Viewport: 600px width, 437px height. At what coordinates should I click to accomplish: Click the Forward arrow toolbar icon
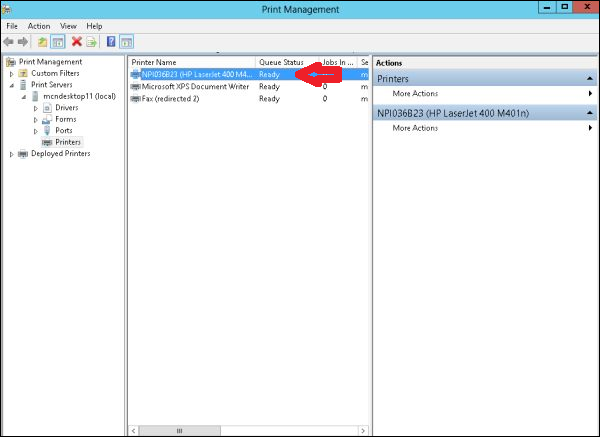tap(23, 42)
